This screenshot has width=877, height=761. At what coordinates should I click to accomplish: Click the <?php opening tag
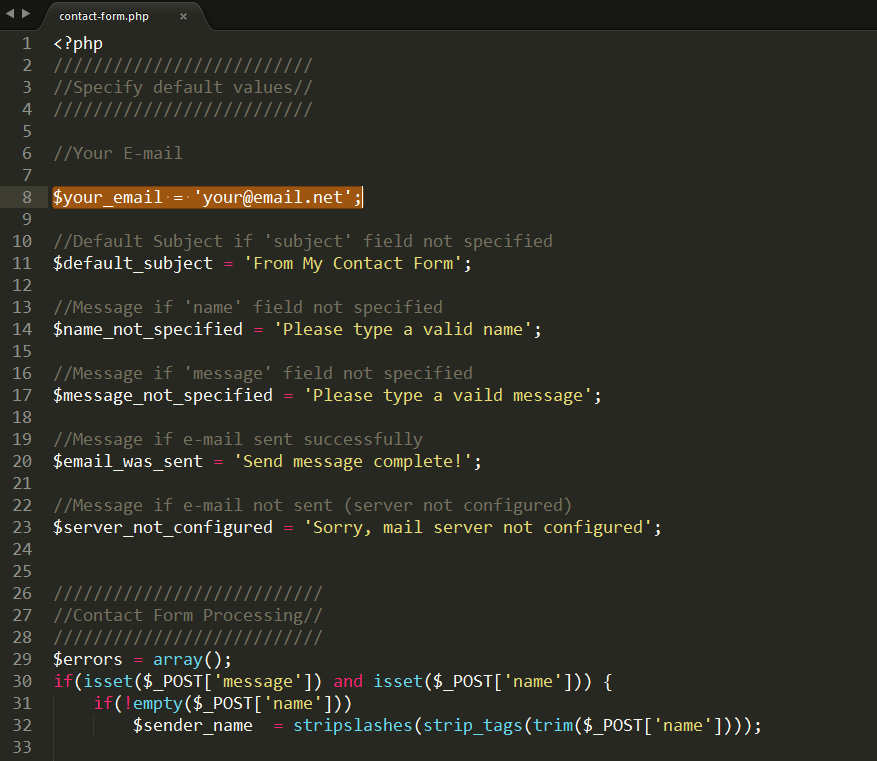78,43
